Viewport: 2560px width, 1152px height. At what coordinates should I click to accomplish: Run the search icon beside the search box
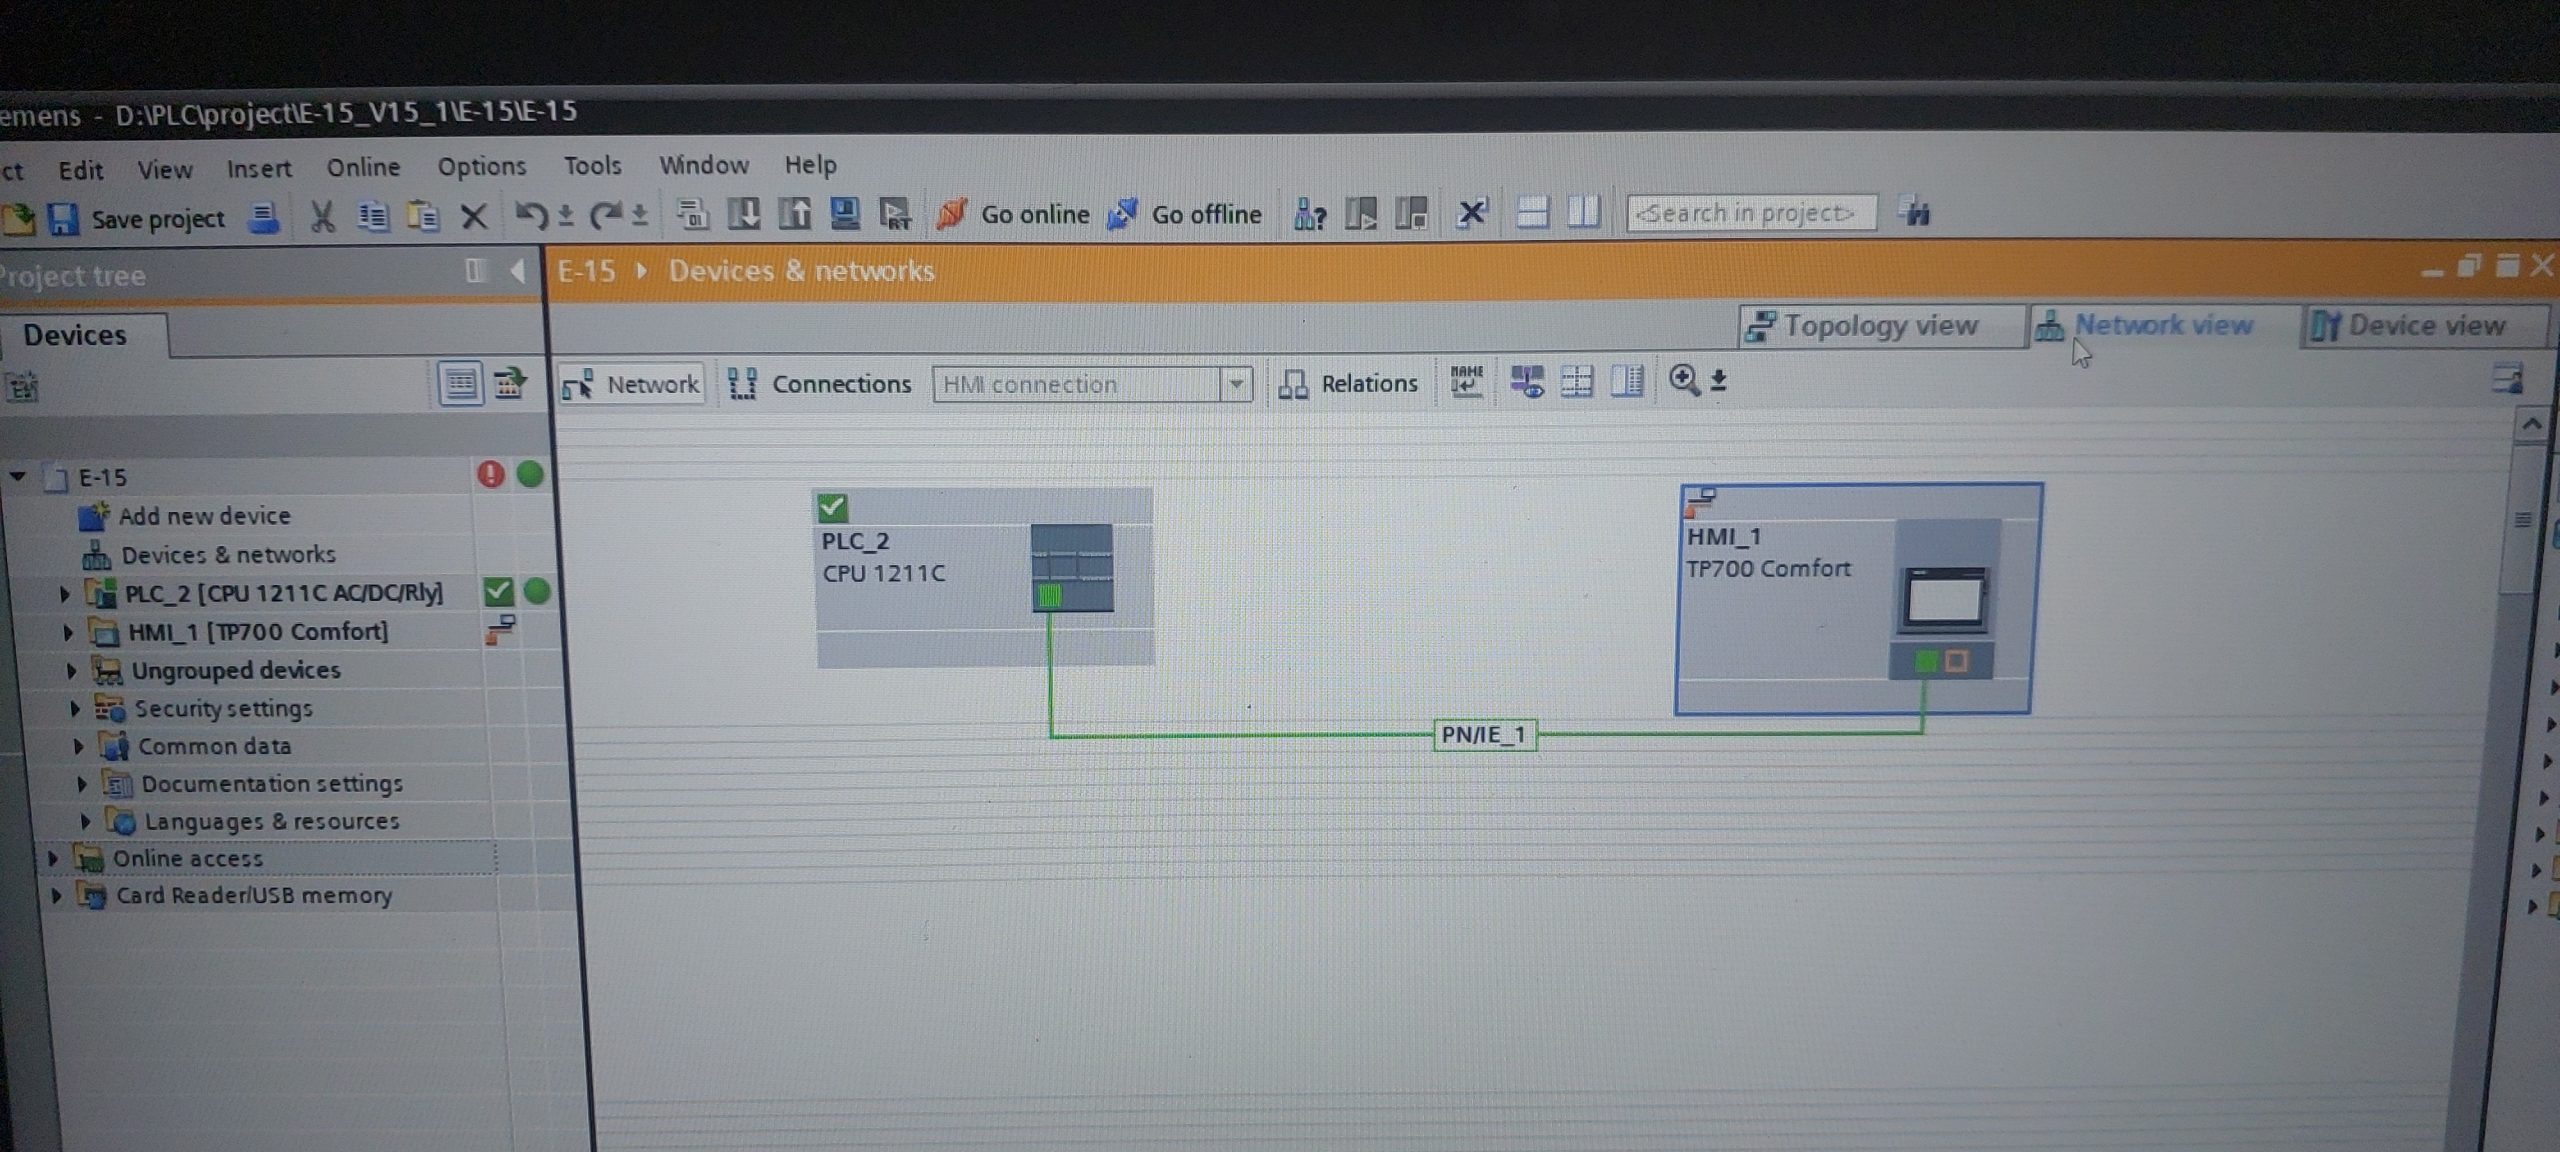click(1914, 212)
